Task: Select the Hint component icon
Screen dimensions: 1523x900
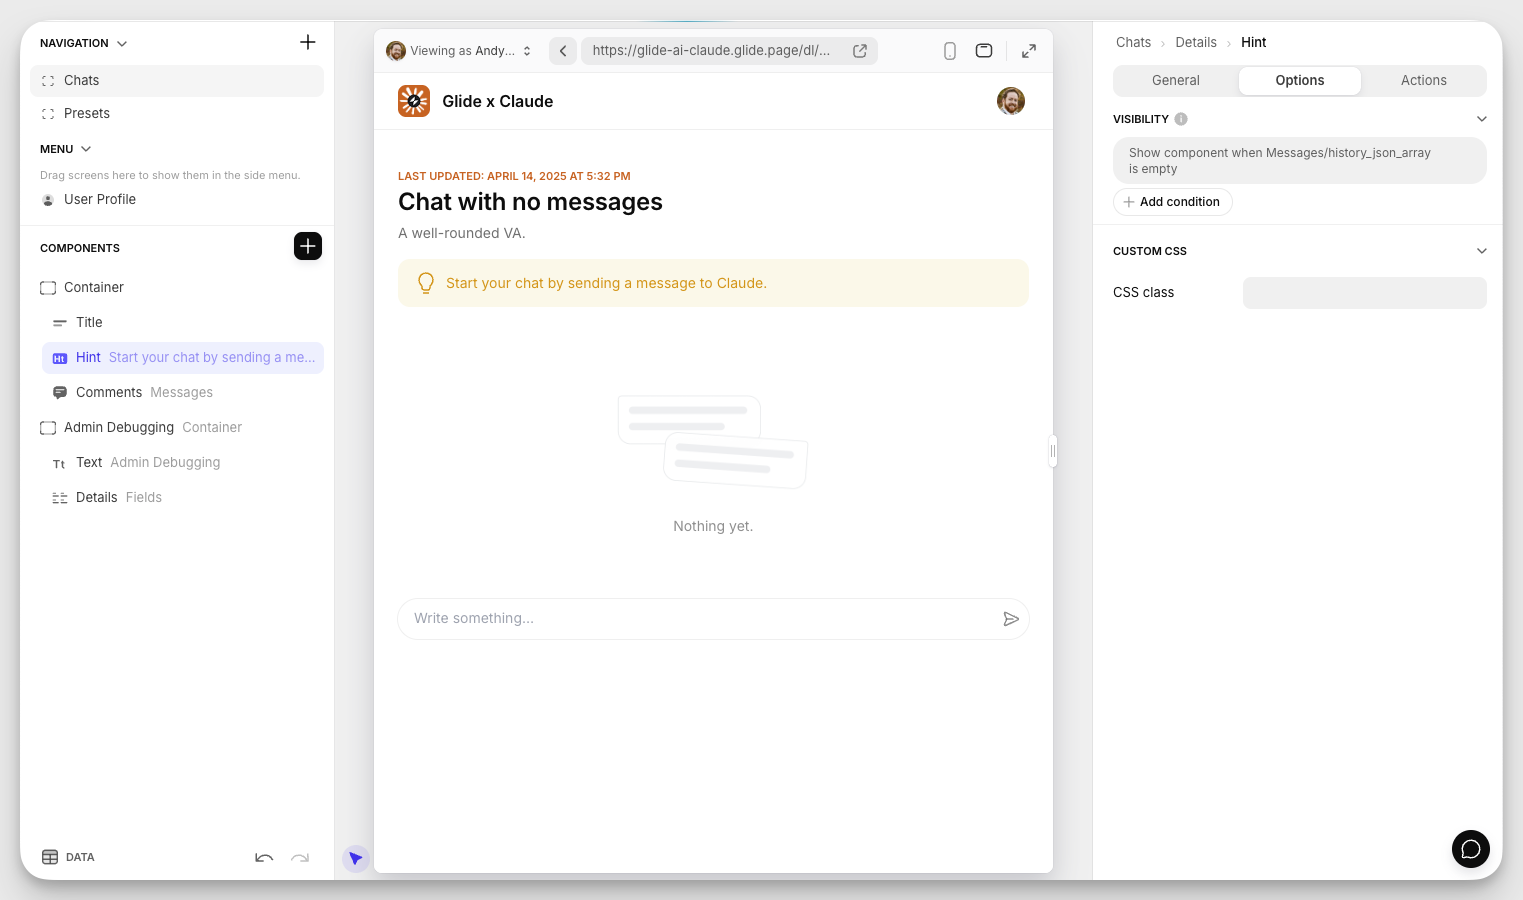Action: tap(60, 358)
